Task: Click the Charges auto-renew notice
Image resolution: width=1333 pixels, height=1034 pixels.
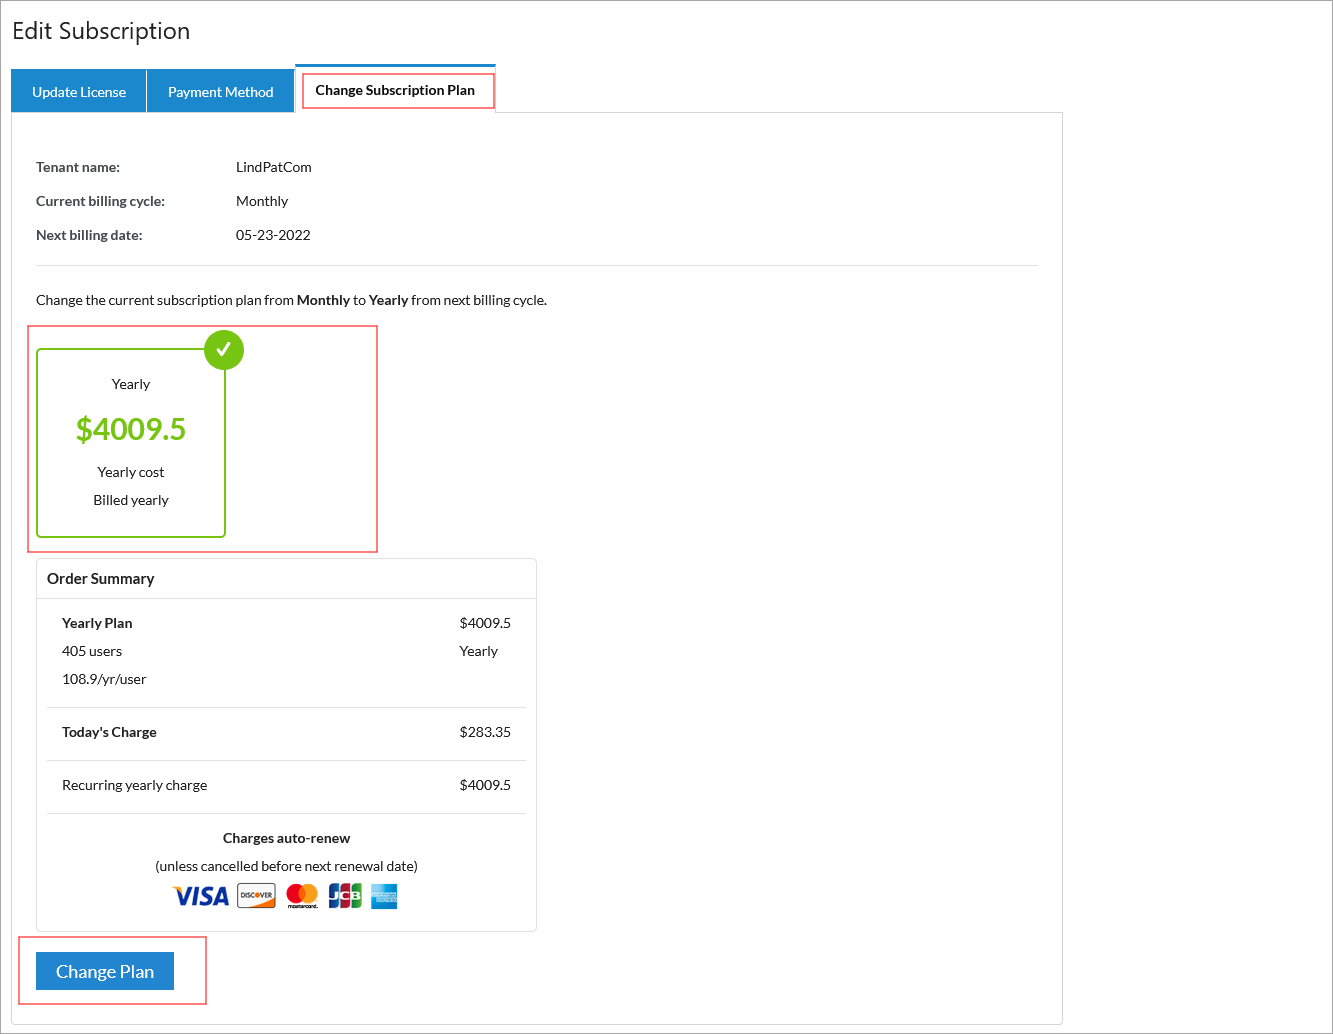Action: click(286, 838)
